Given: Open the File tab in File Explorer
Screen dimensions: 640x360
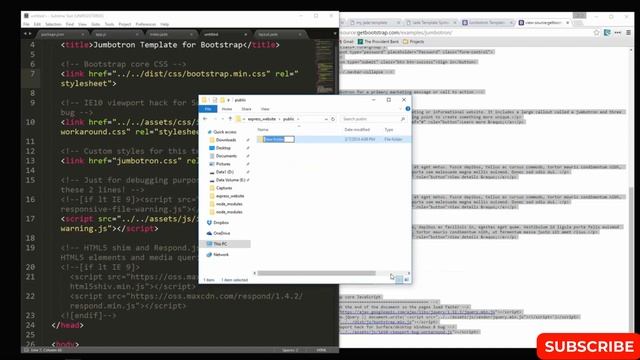Looking at the screenshot, I should point(208,109).
